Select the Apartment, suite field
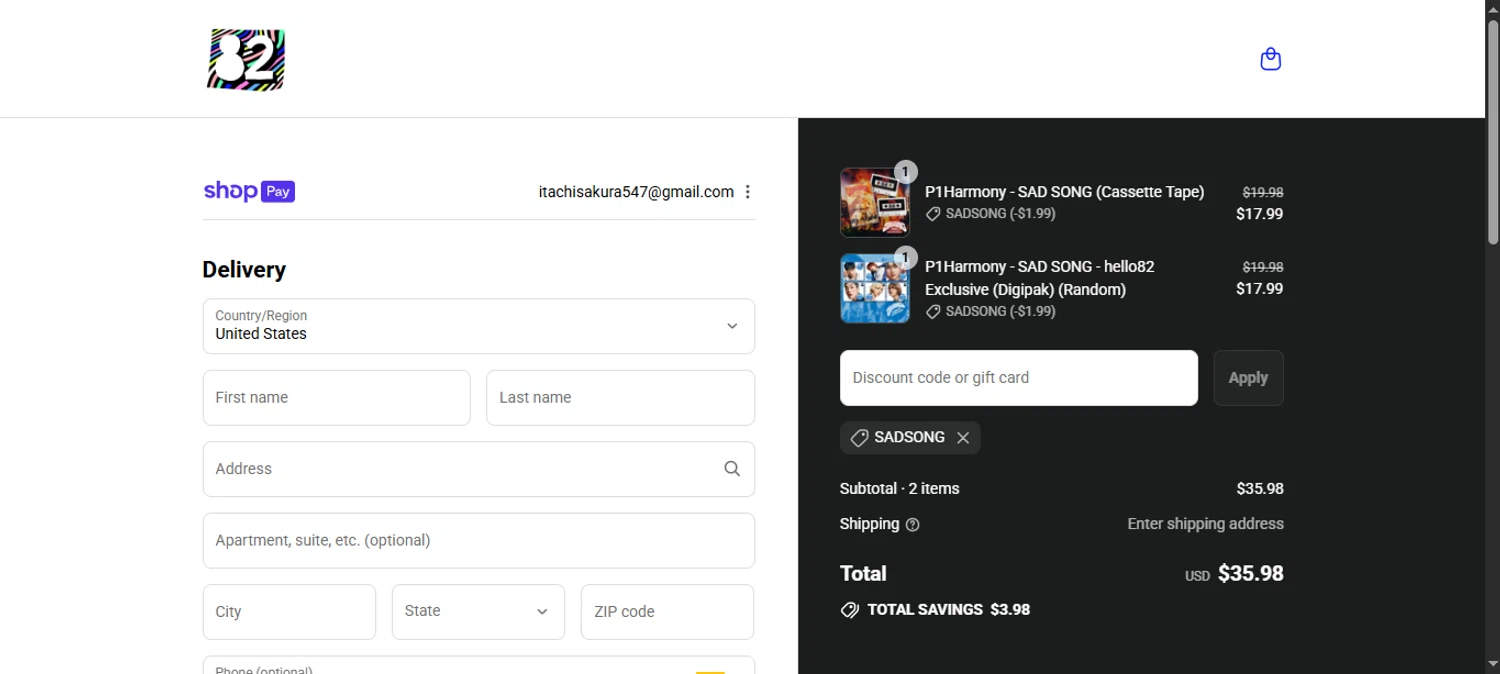This screenshot has height=674, width=1500. pos(479,541)
